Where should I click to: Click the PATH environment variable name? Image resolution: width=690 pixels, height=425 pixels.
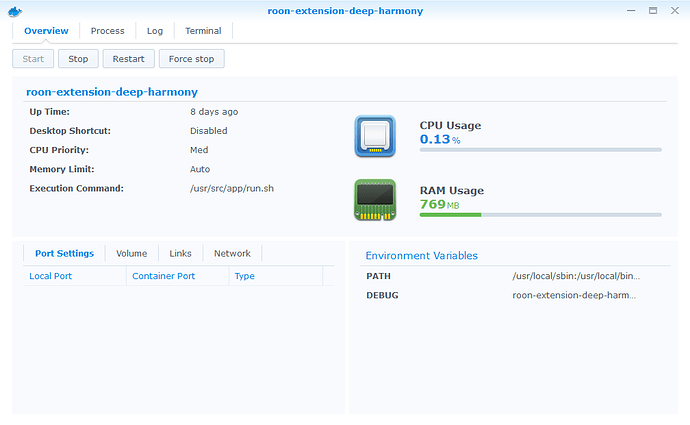click(x=378, y=276)
